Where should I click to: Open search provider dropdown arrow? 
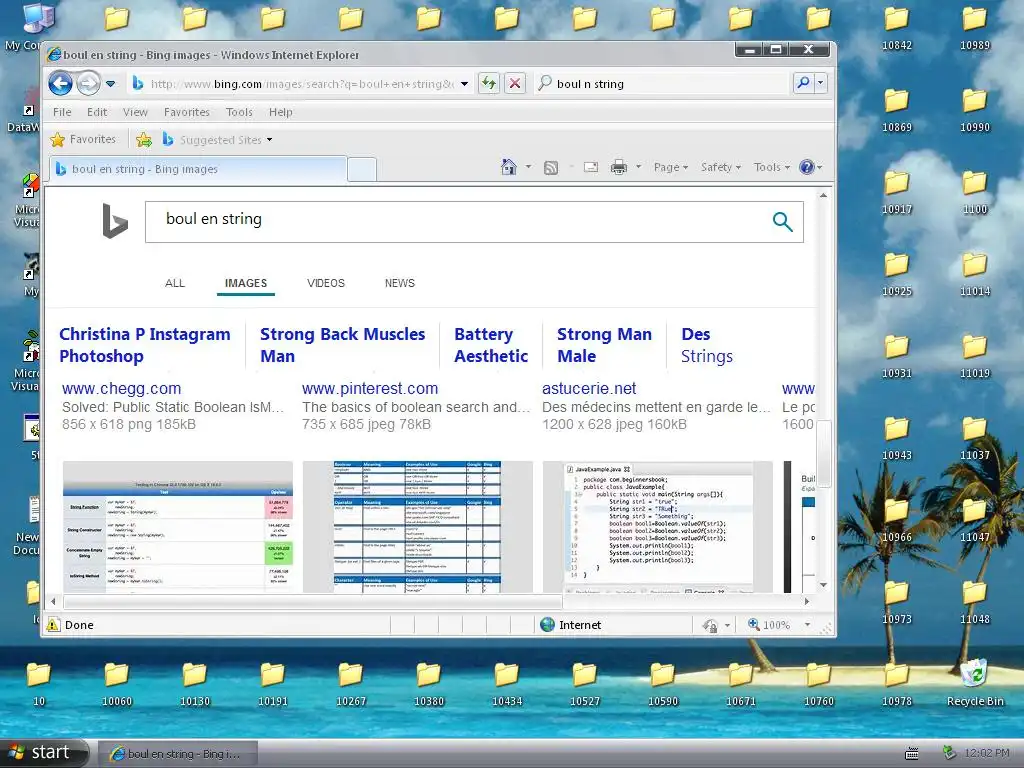[821, 83]
